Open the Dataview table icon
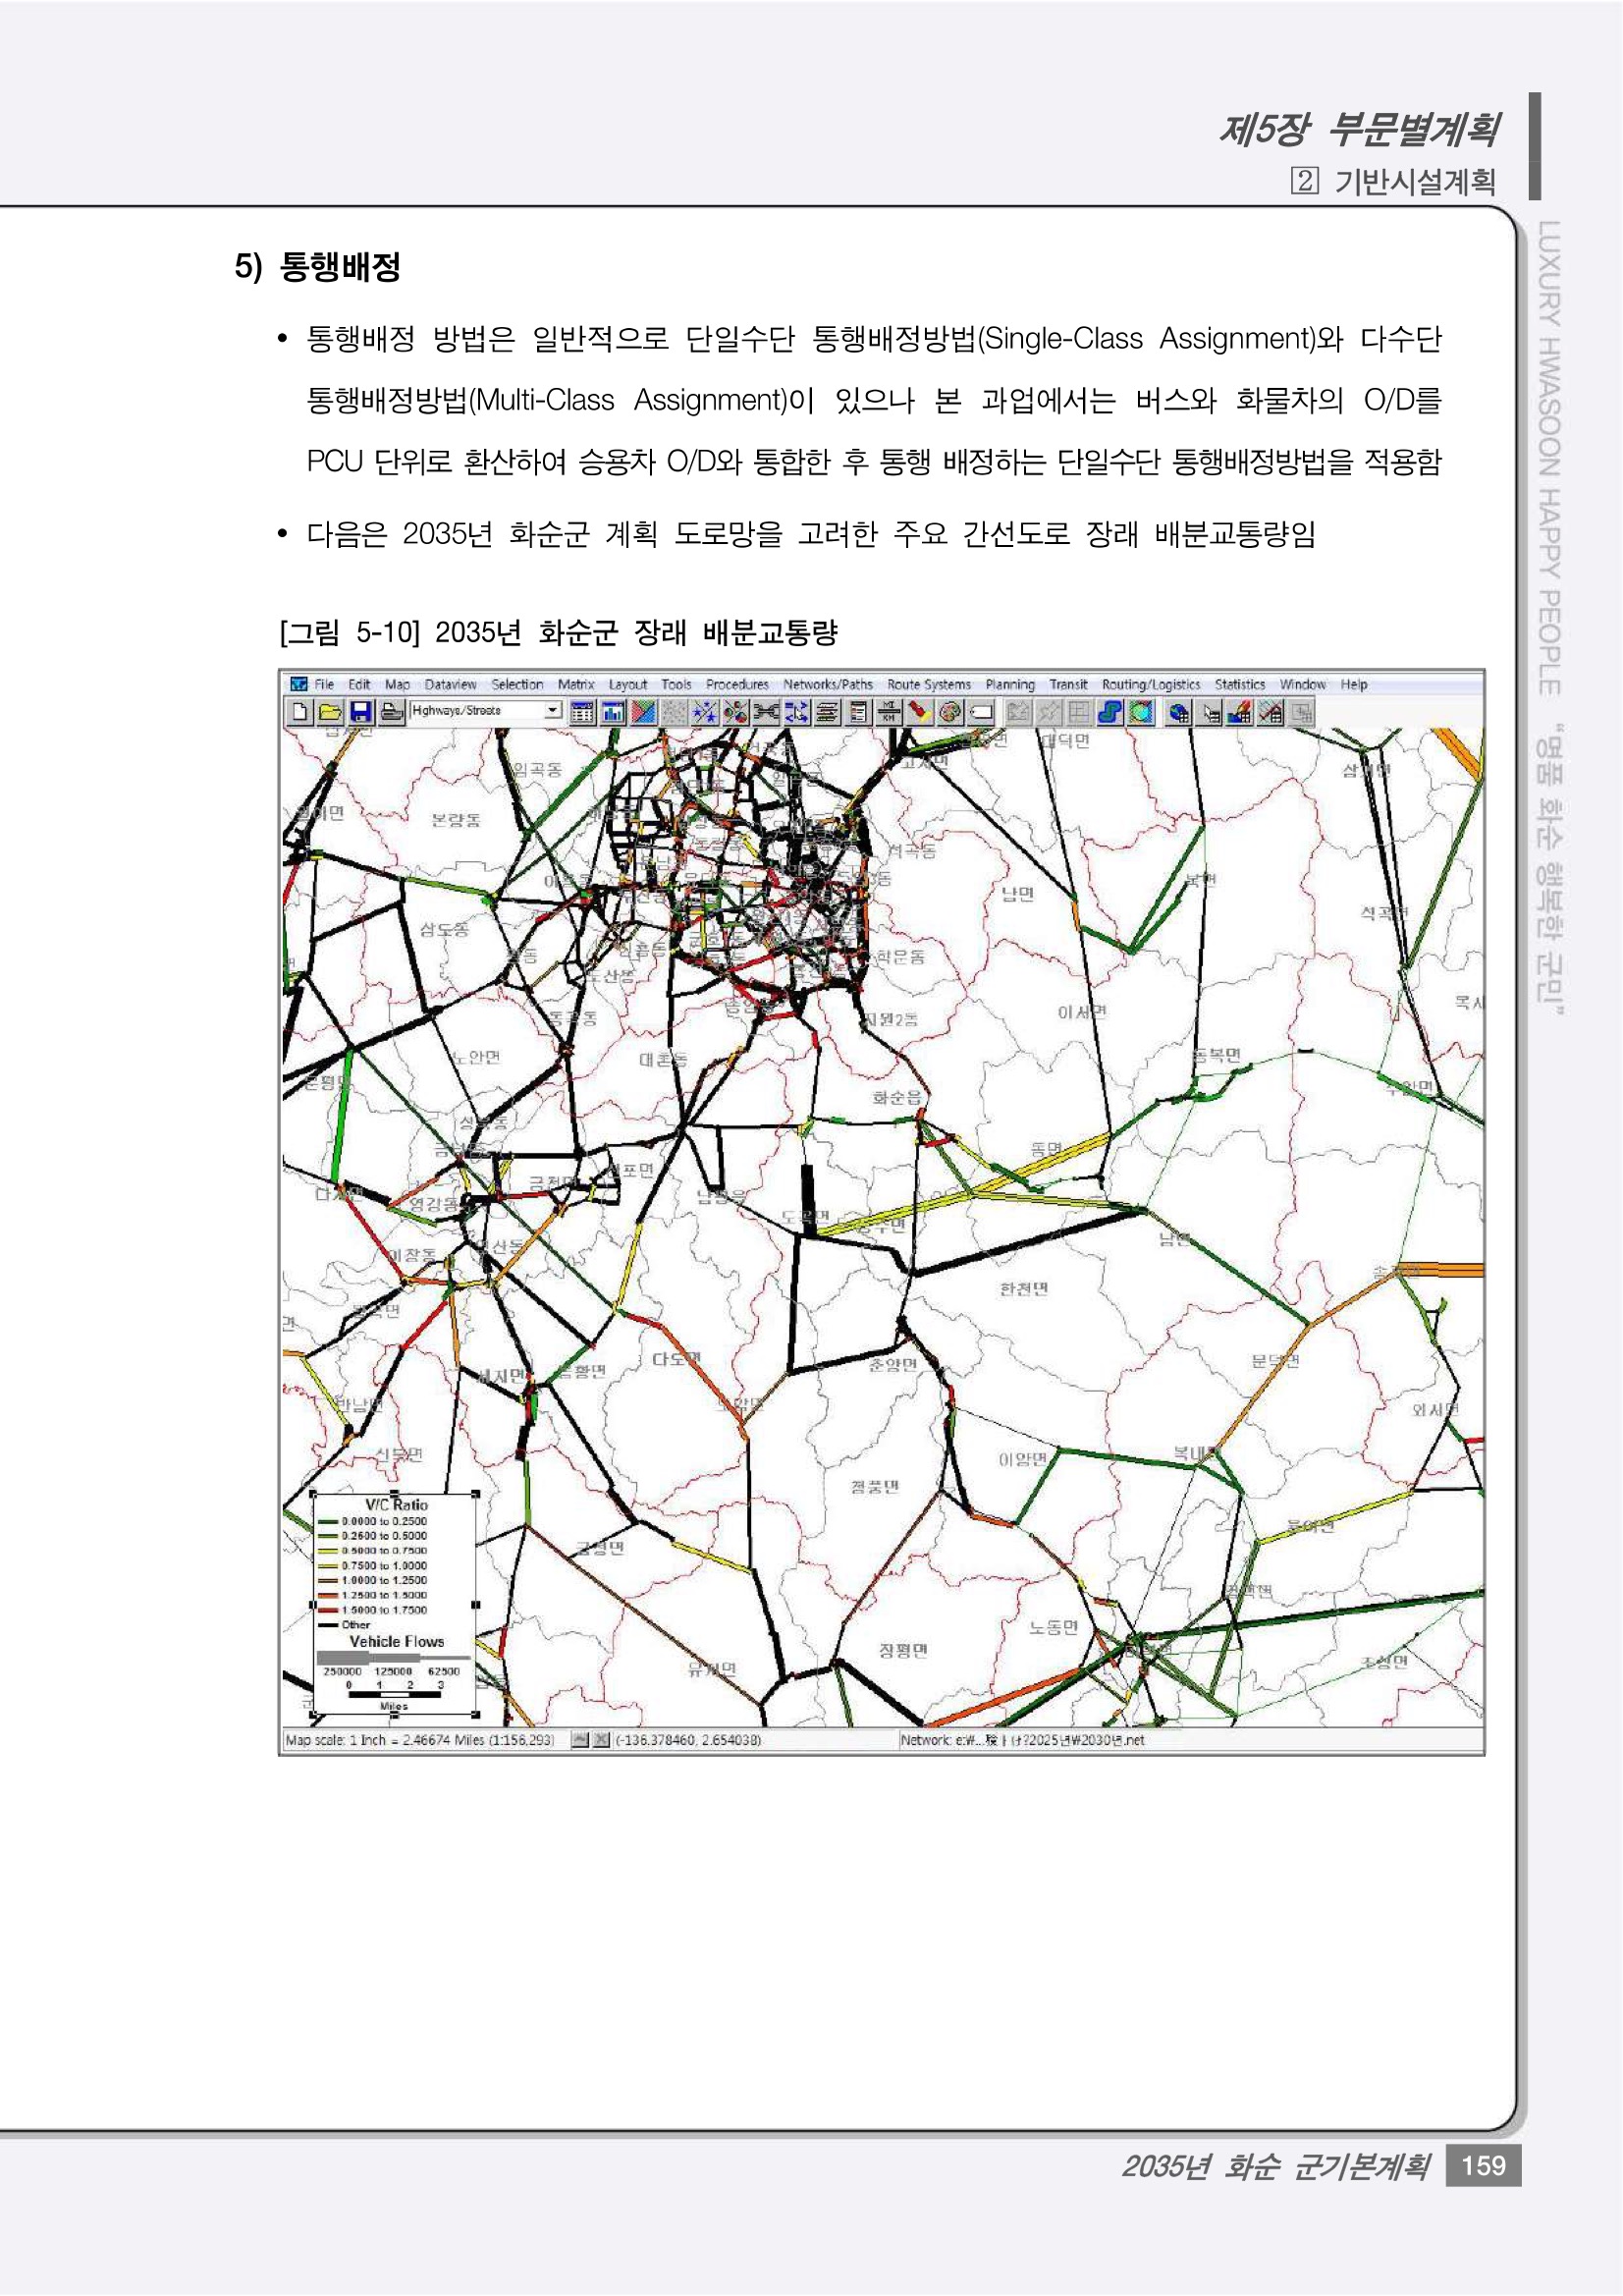 click(x=582, y=712)
